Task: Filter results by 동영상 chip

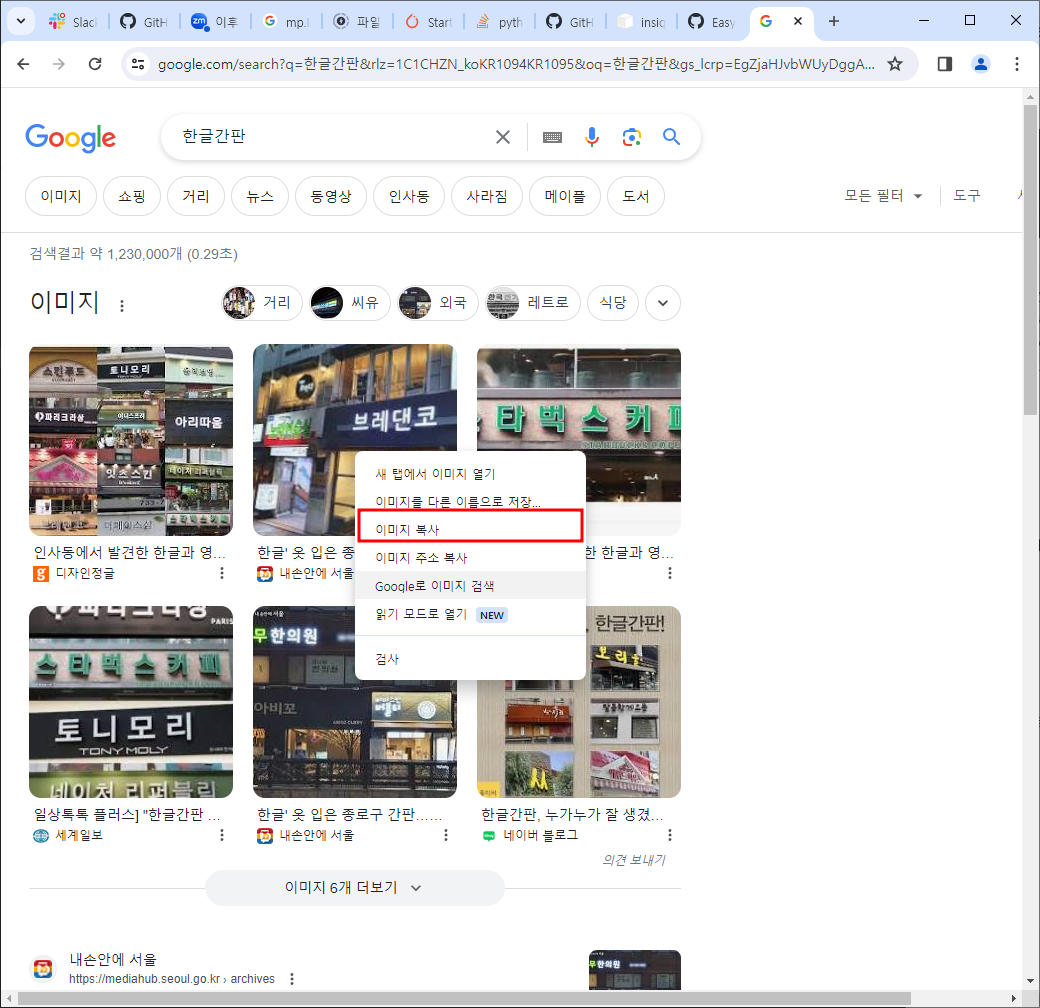Action: click(x=330, y=196)
